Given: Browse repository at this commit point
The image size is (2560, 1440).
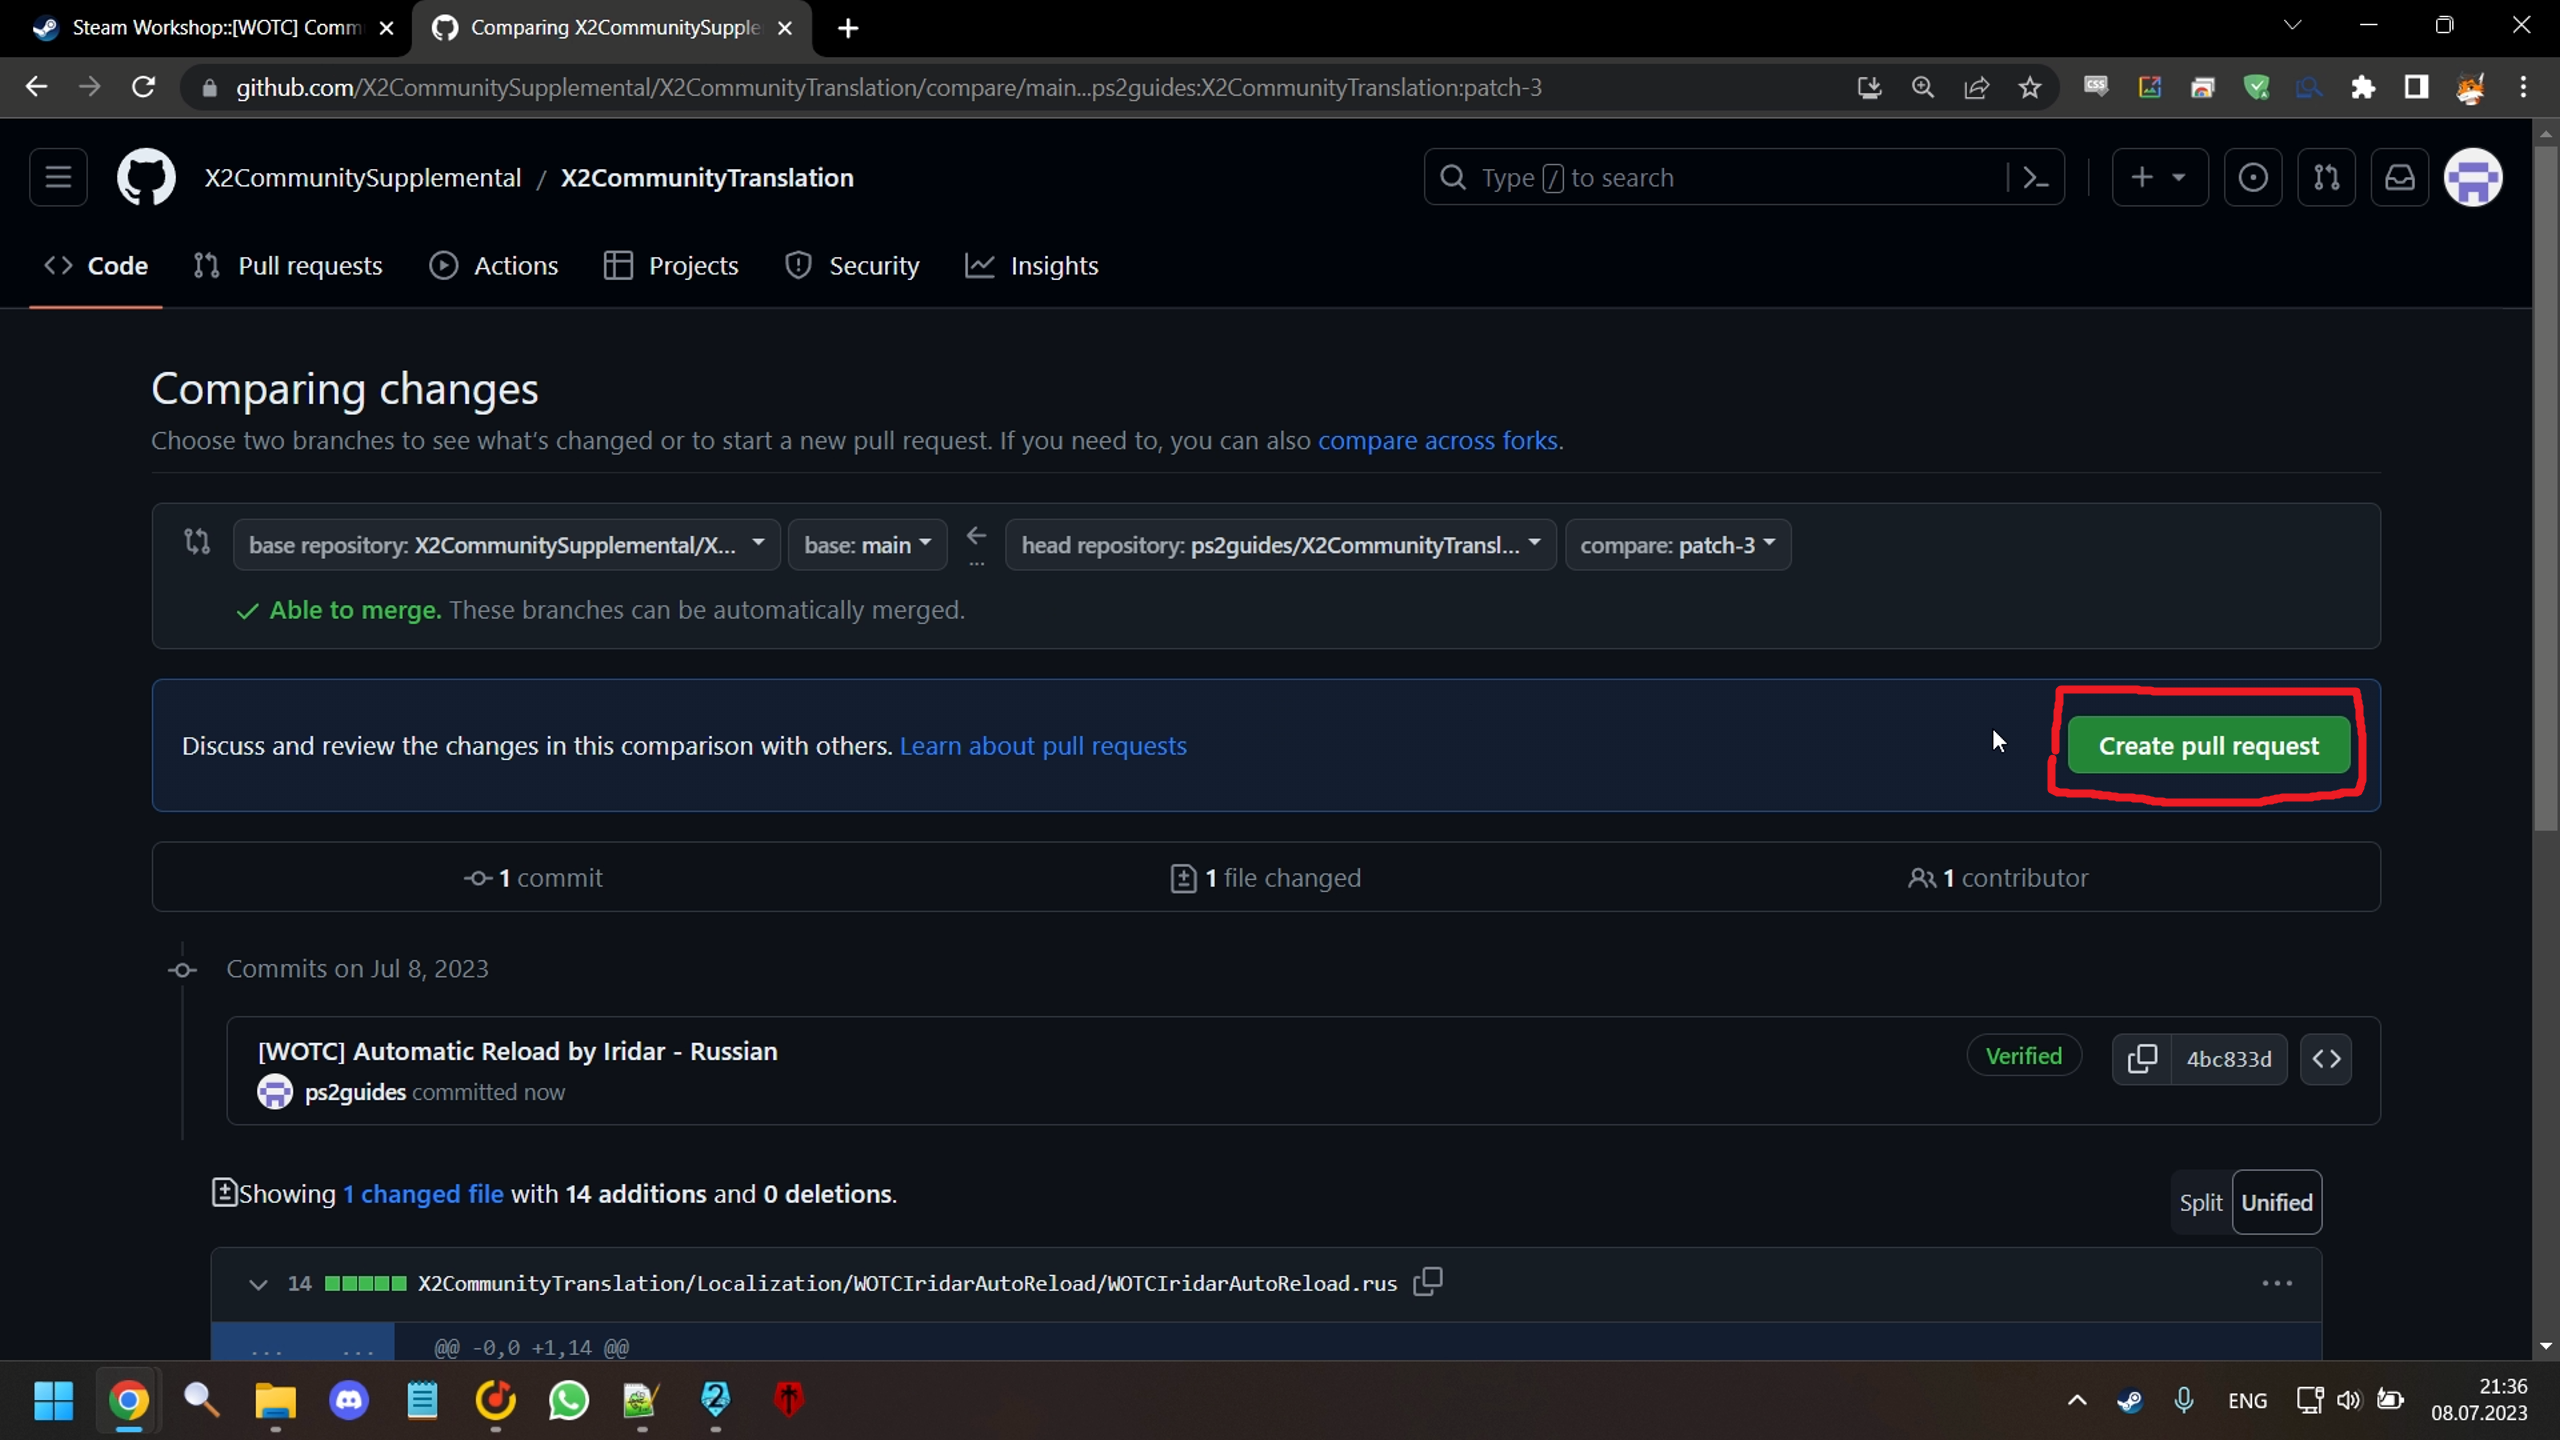Looking at the screenshot, I should (2325, 1058).
